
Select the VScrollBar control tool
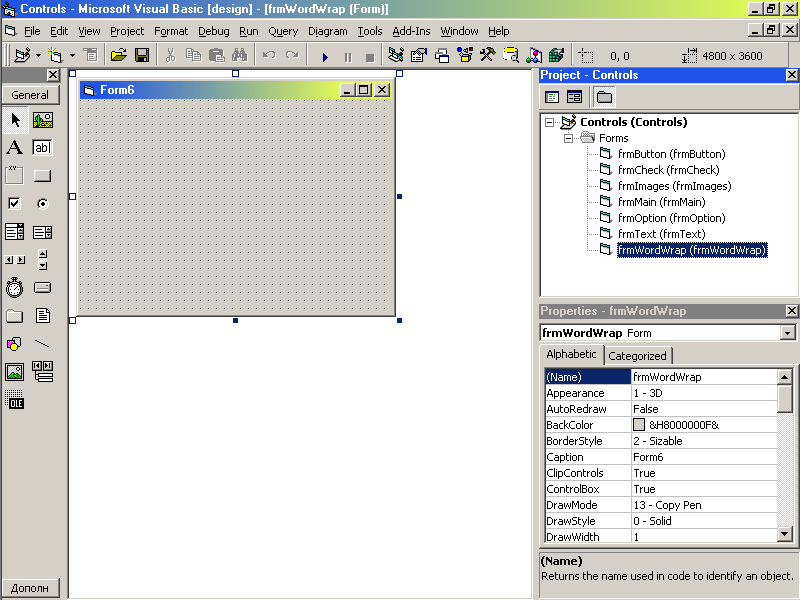(x=43, y=260)
